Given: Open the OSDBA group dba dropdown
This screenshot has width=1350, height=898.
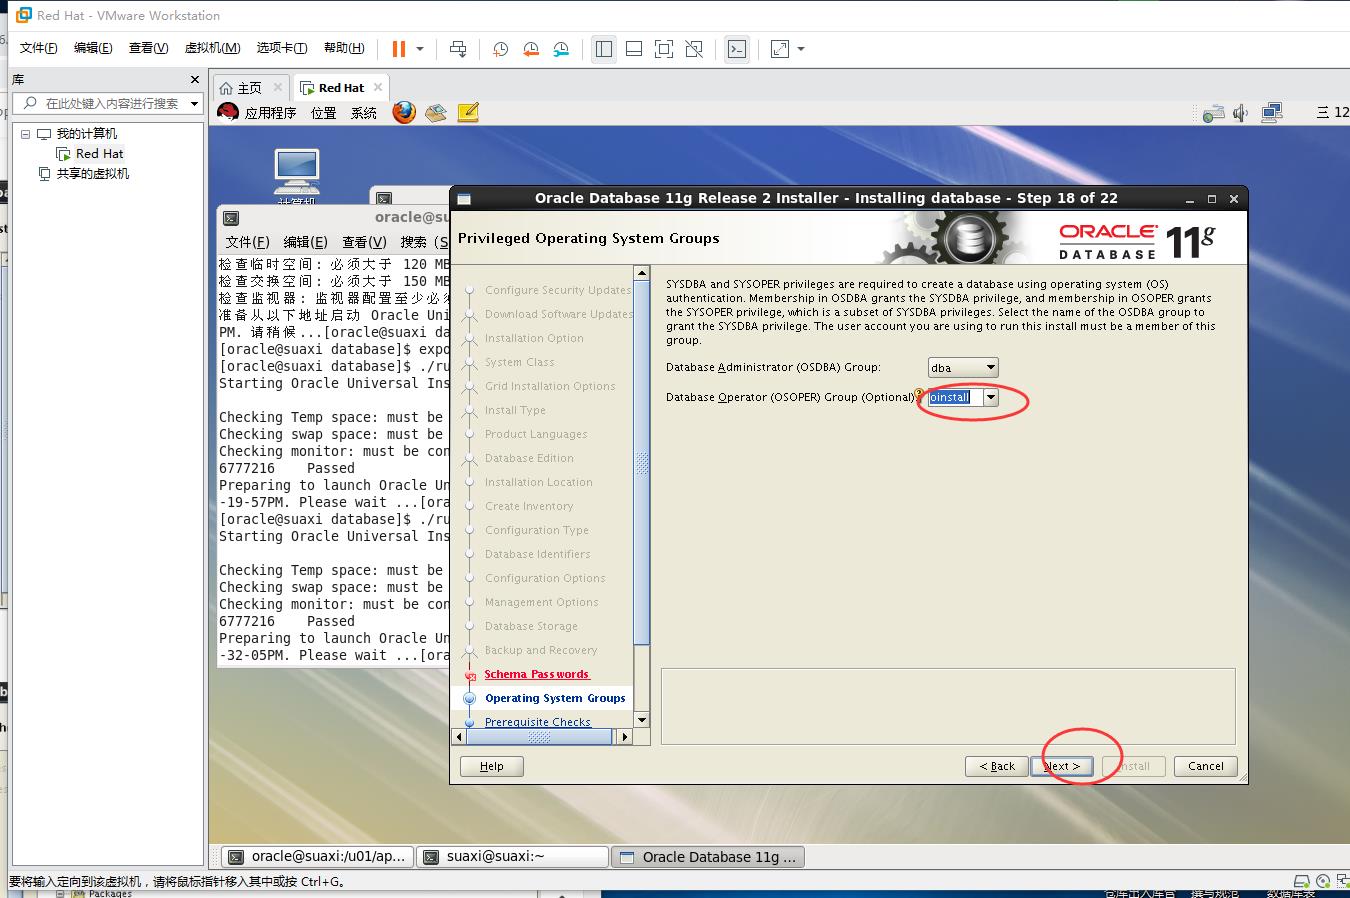Looking at the screenshot, I should 963,368.
